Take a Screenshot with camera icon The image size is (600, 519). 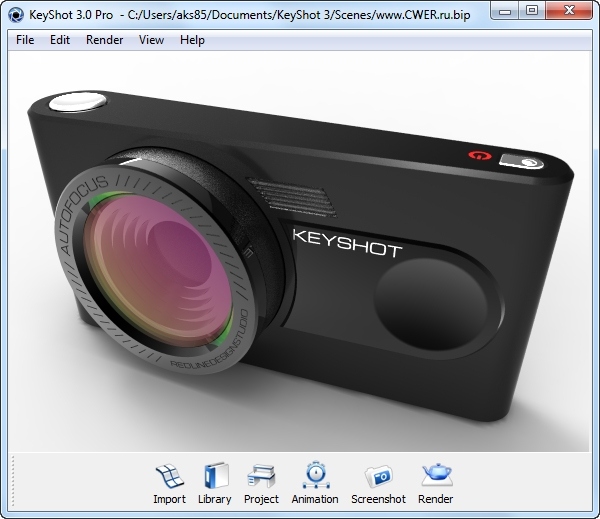(x=378, y=477)
